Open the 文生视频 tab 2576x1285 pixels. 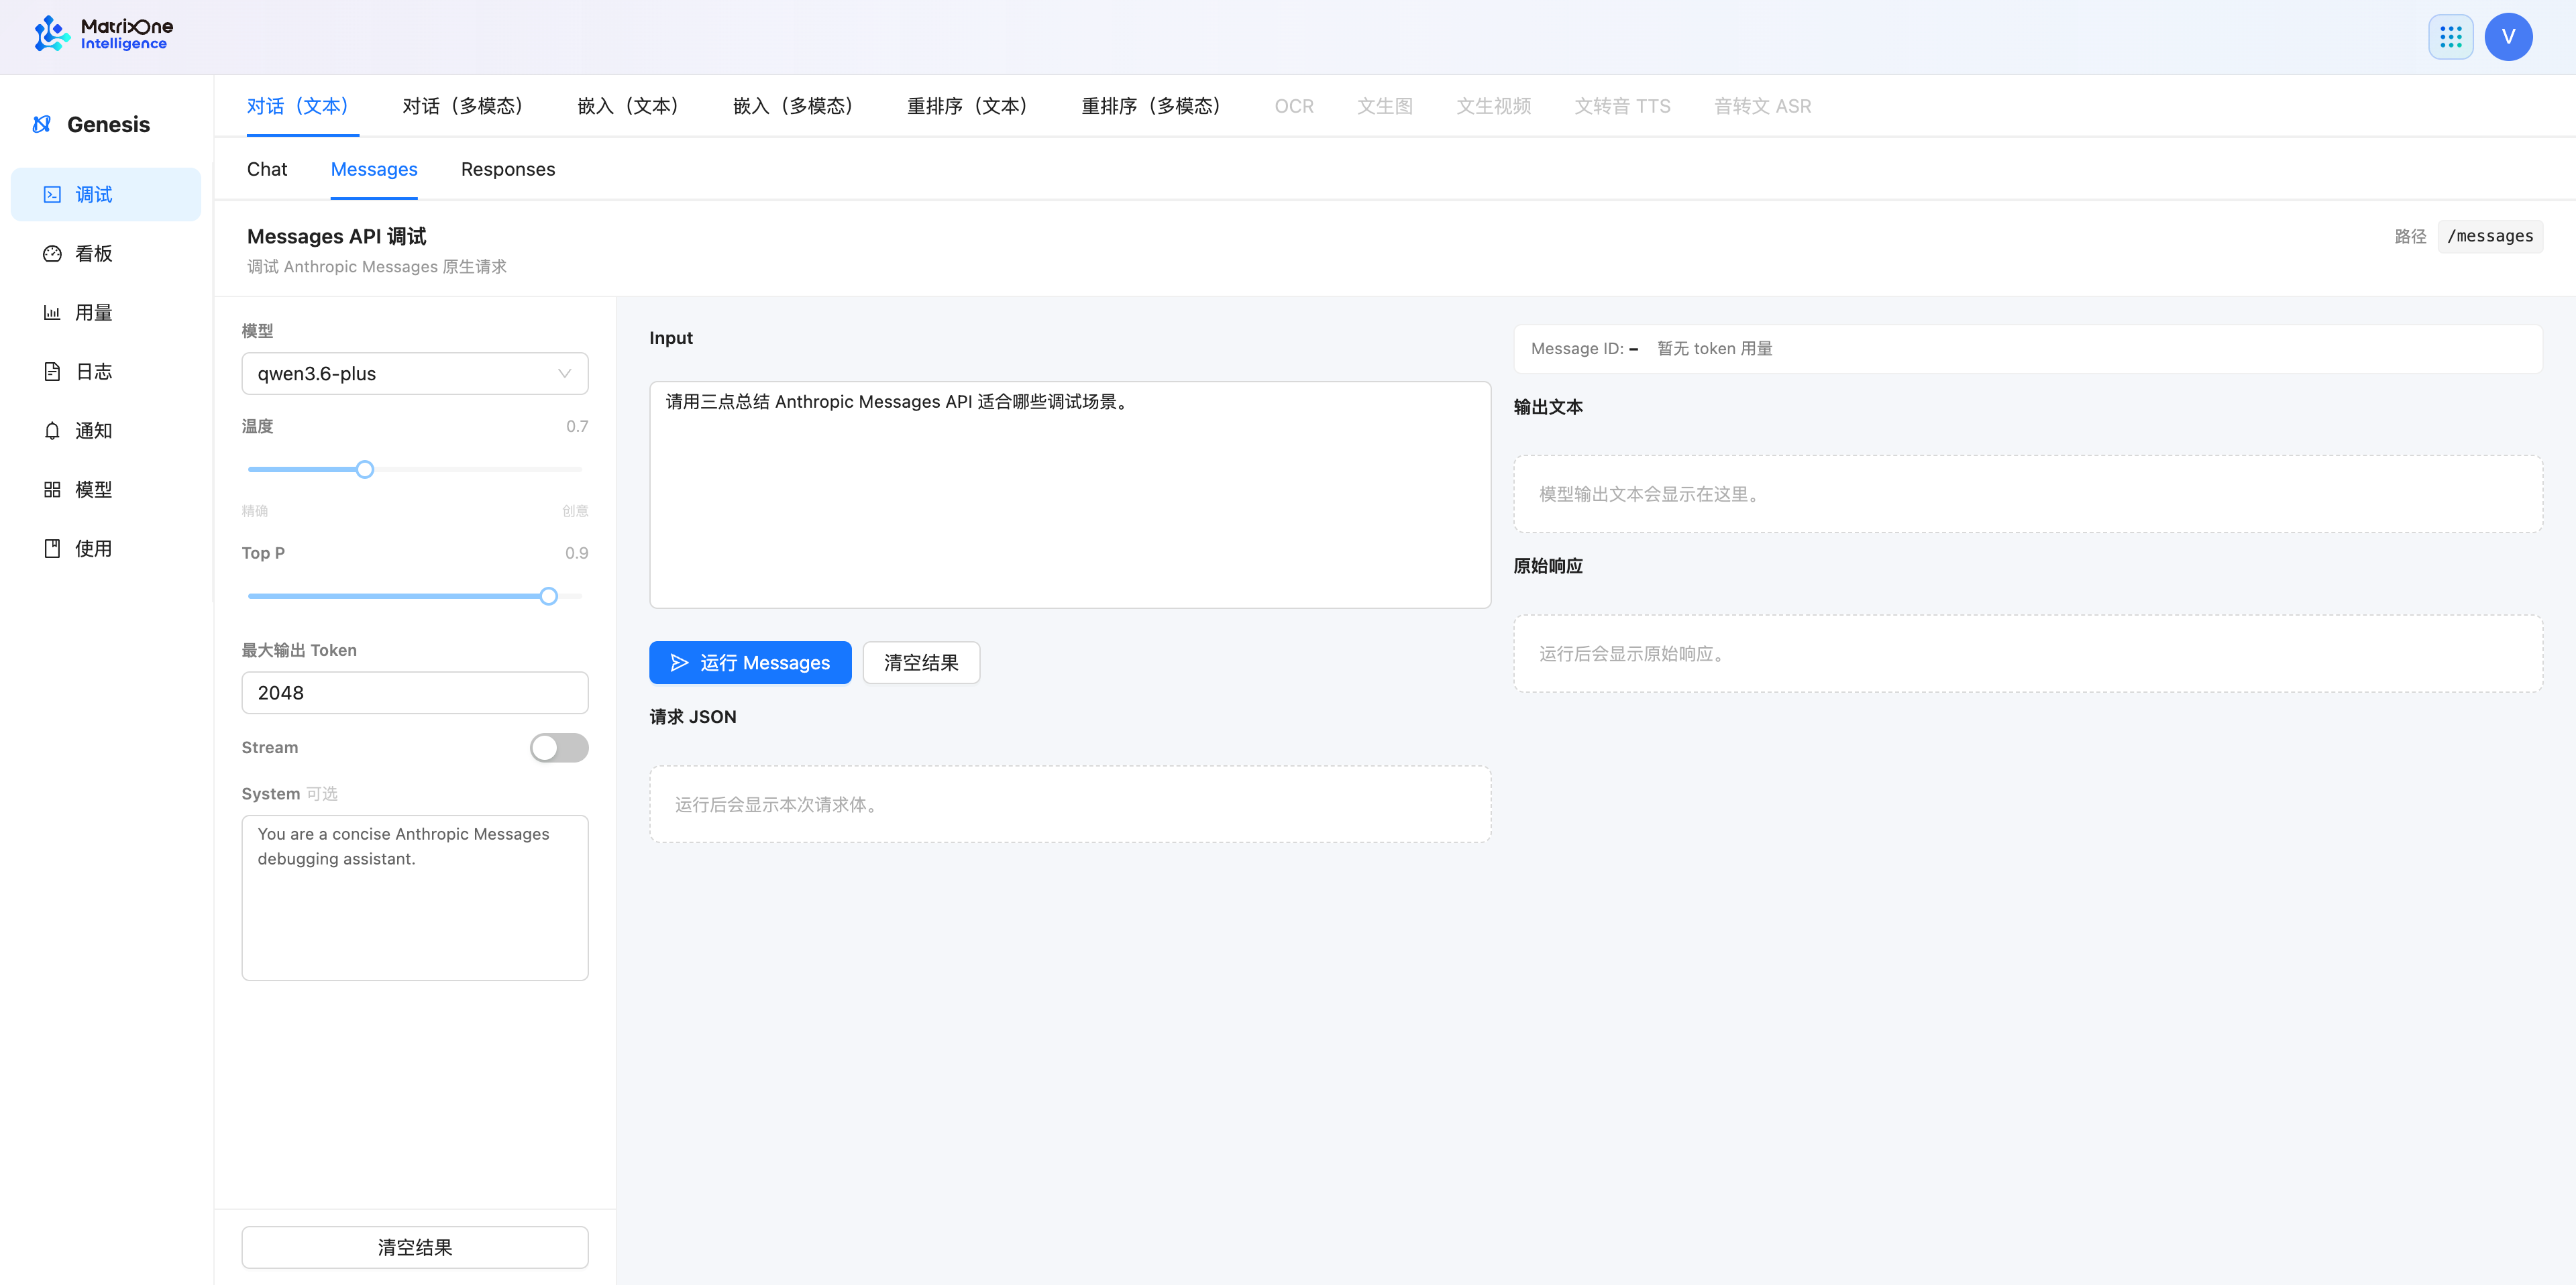1493,106
